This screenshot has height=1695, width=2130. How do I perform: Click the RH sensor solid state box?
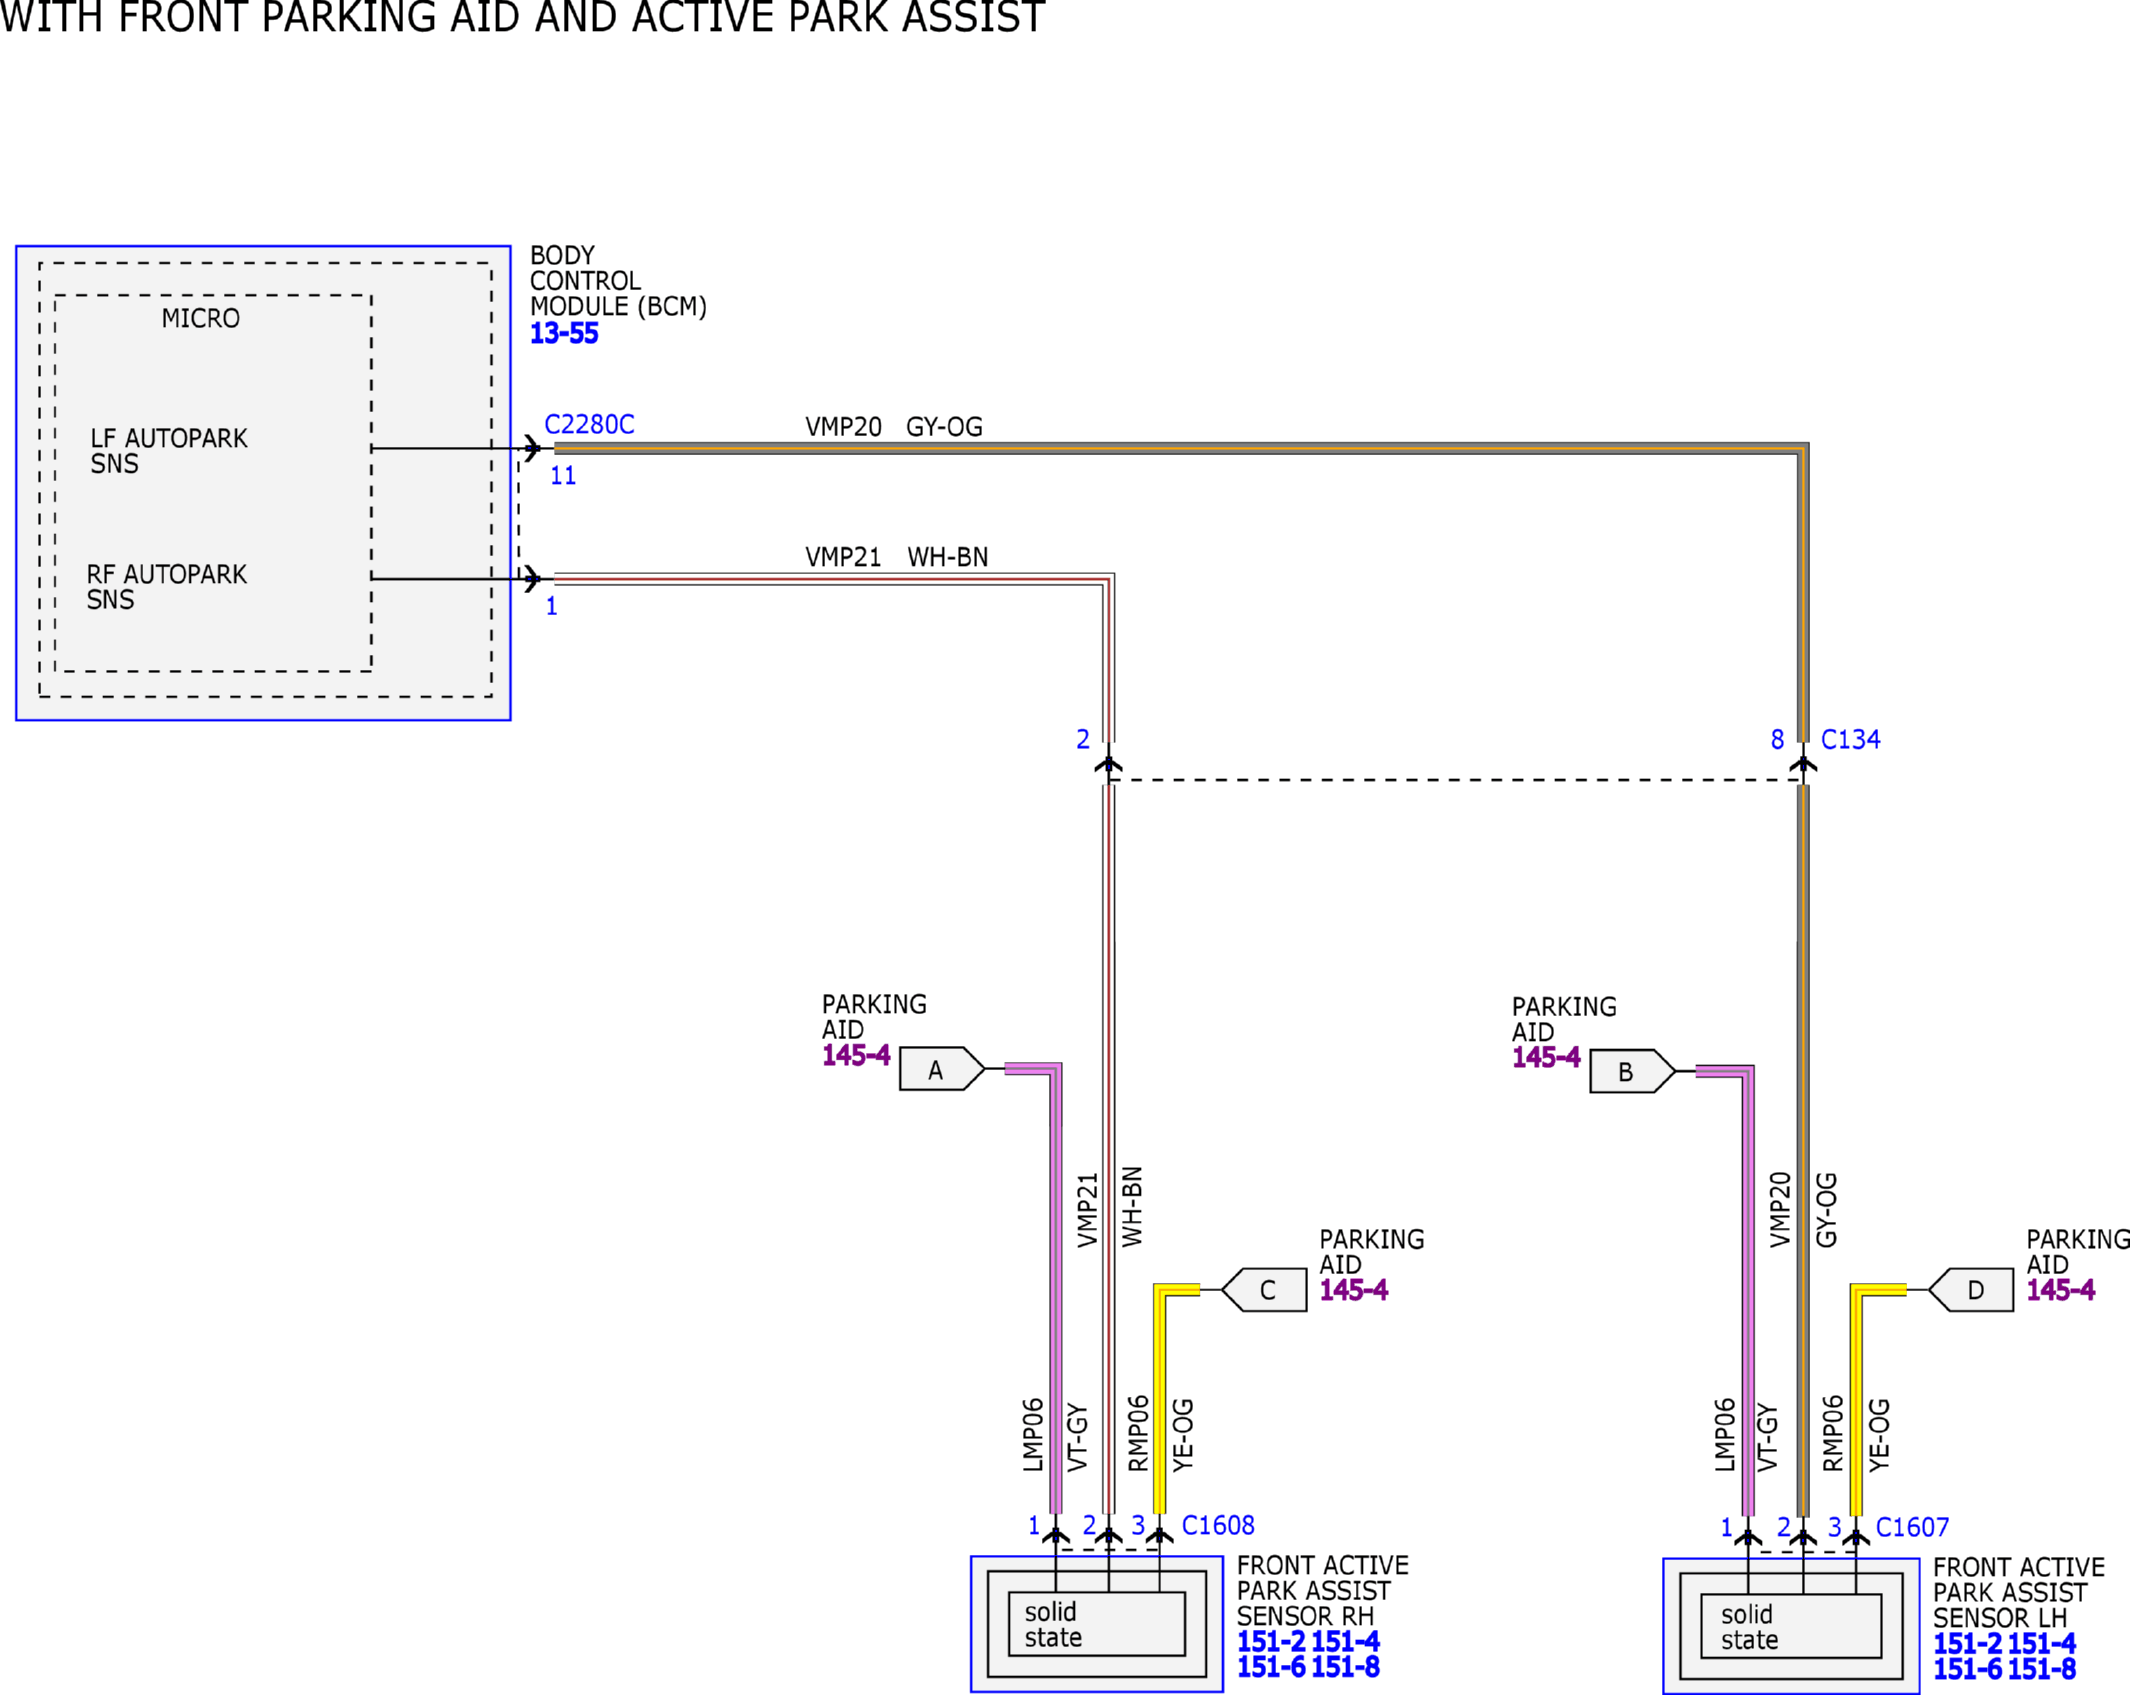1096,1624
